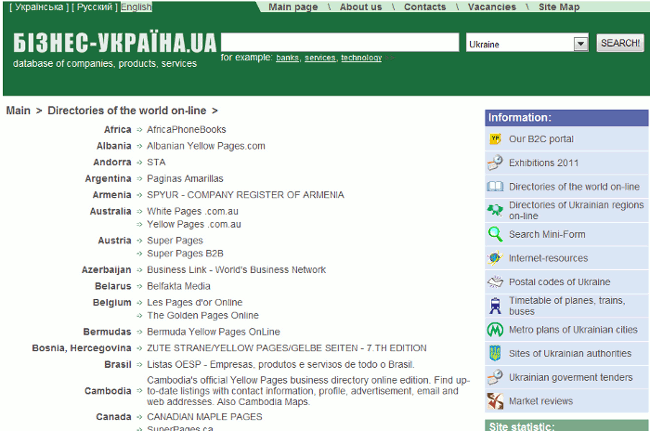
Task: Click into the search text field
Action: 340,42
